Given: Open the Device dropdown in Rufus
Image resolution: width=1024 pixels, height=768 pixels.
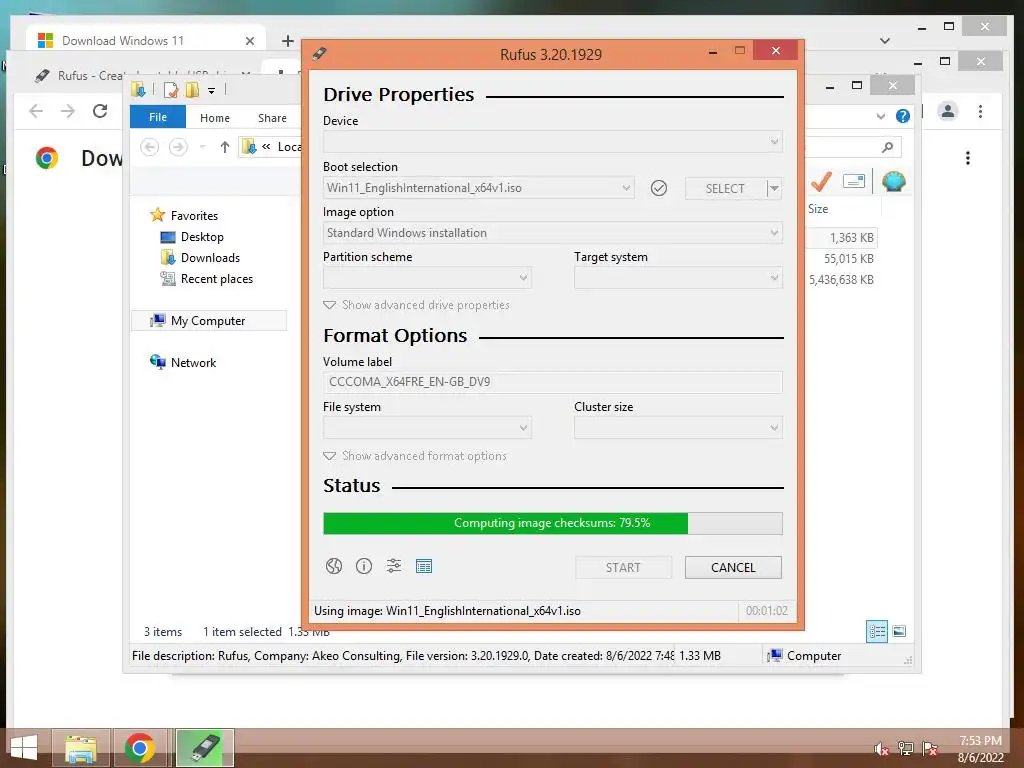Looking at the screenshot, I should pyautogui.click(x=552, y=142).
